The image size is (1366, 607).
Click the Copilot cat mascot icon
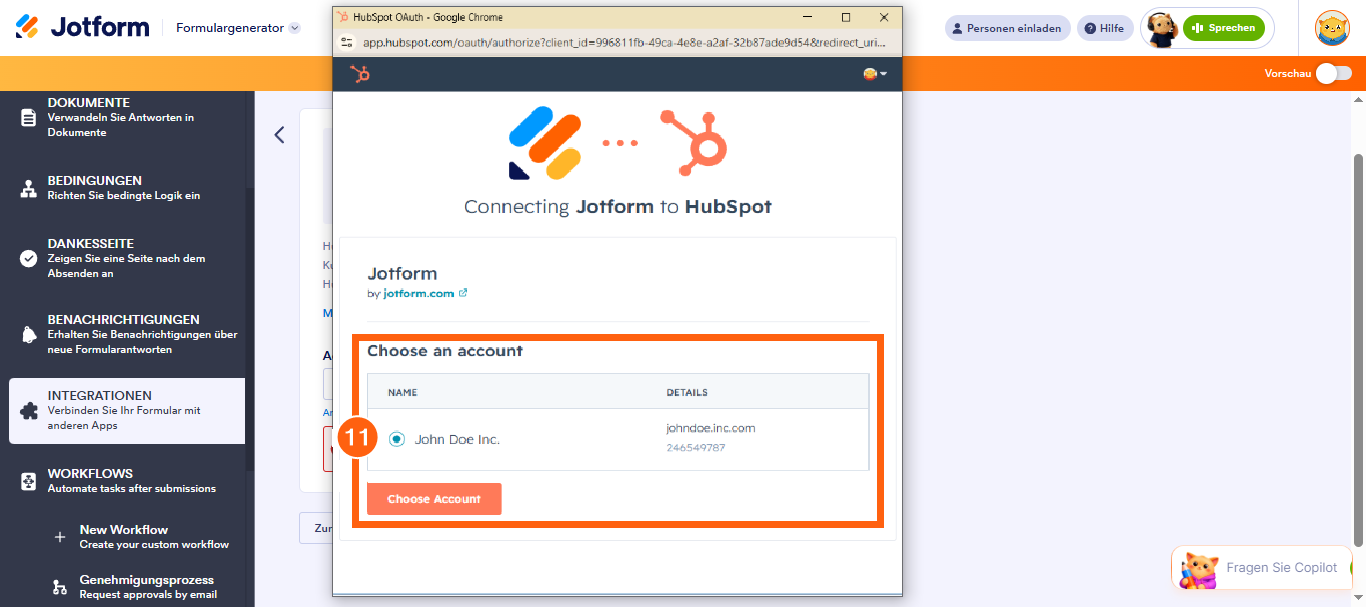click(1198, 569)
